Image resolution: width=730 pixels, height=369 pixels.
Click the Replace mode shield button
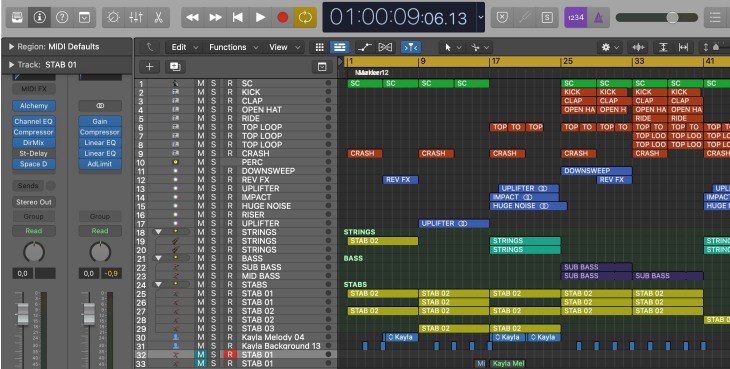[x=502, y=18]
